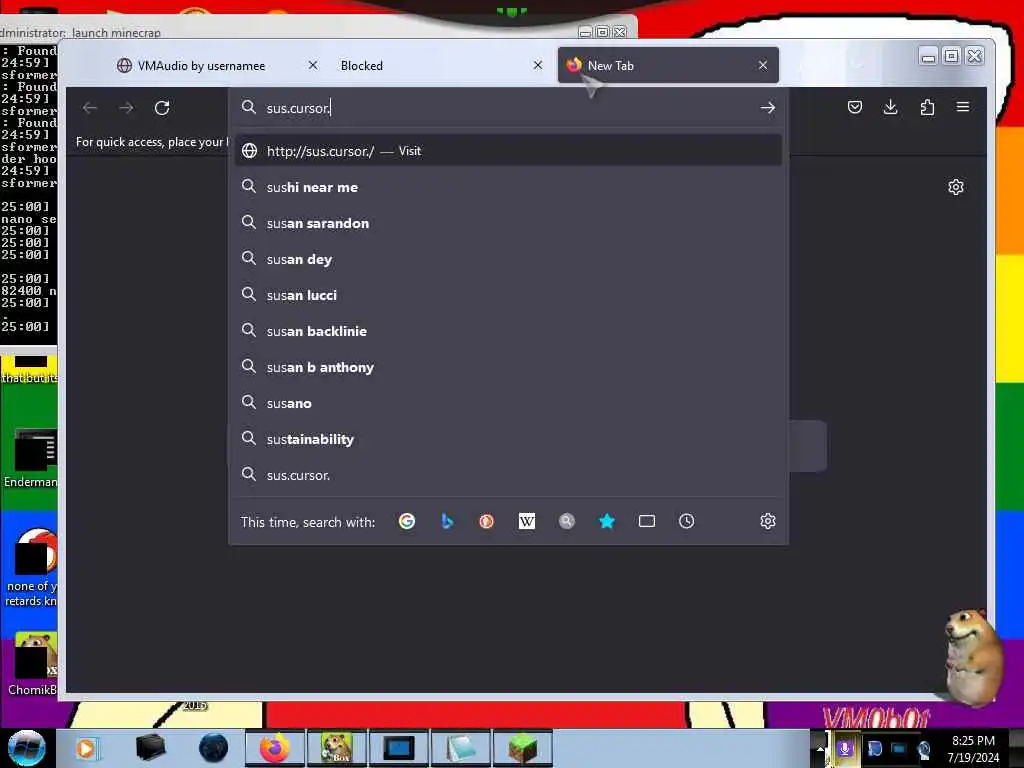Open the Downloads panel icon

[890, 107]
